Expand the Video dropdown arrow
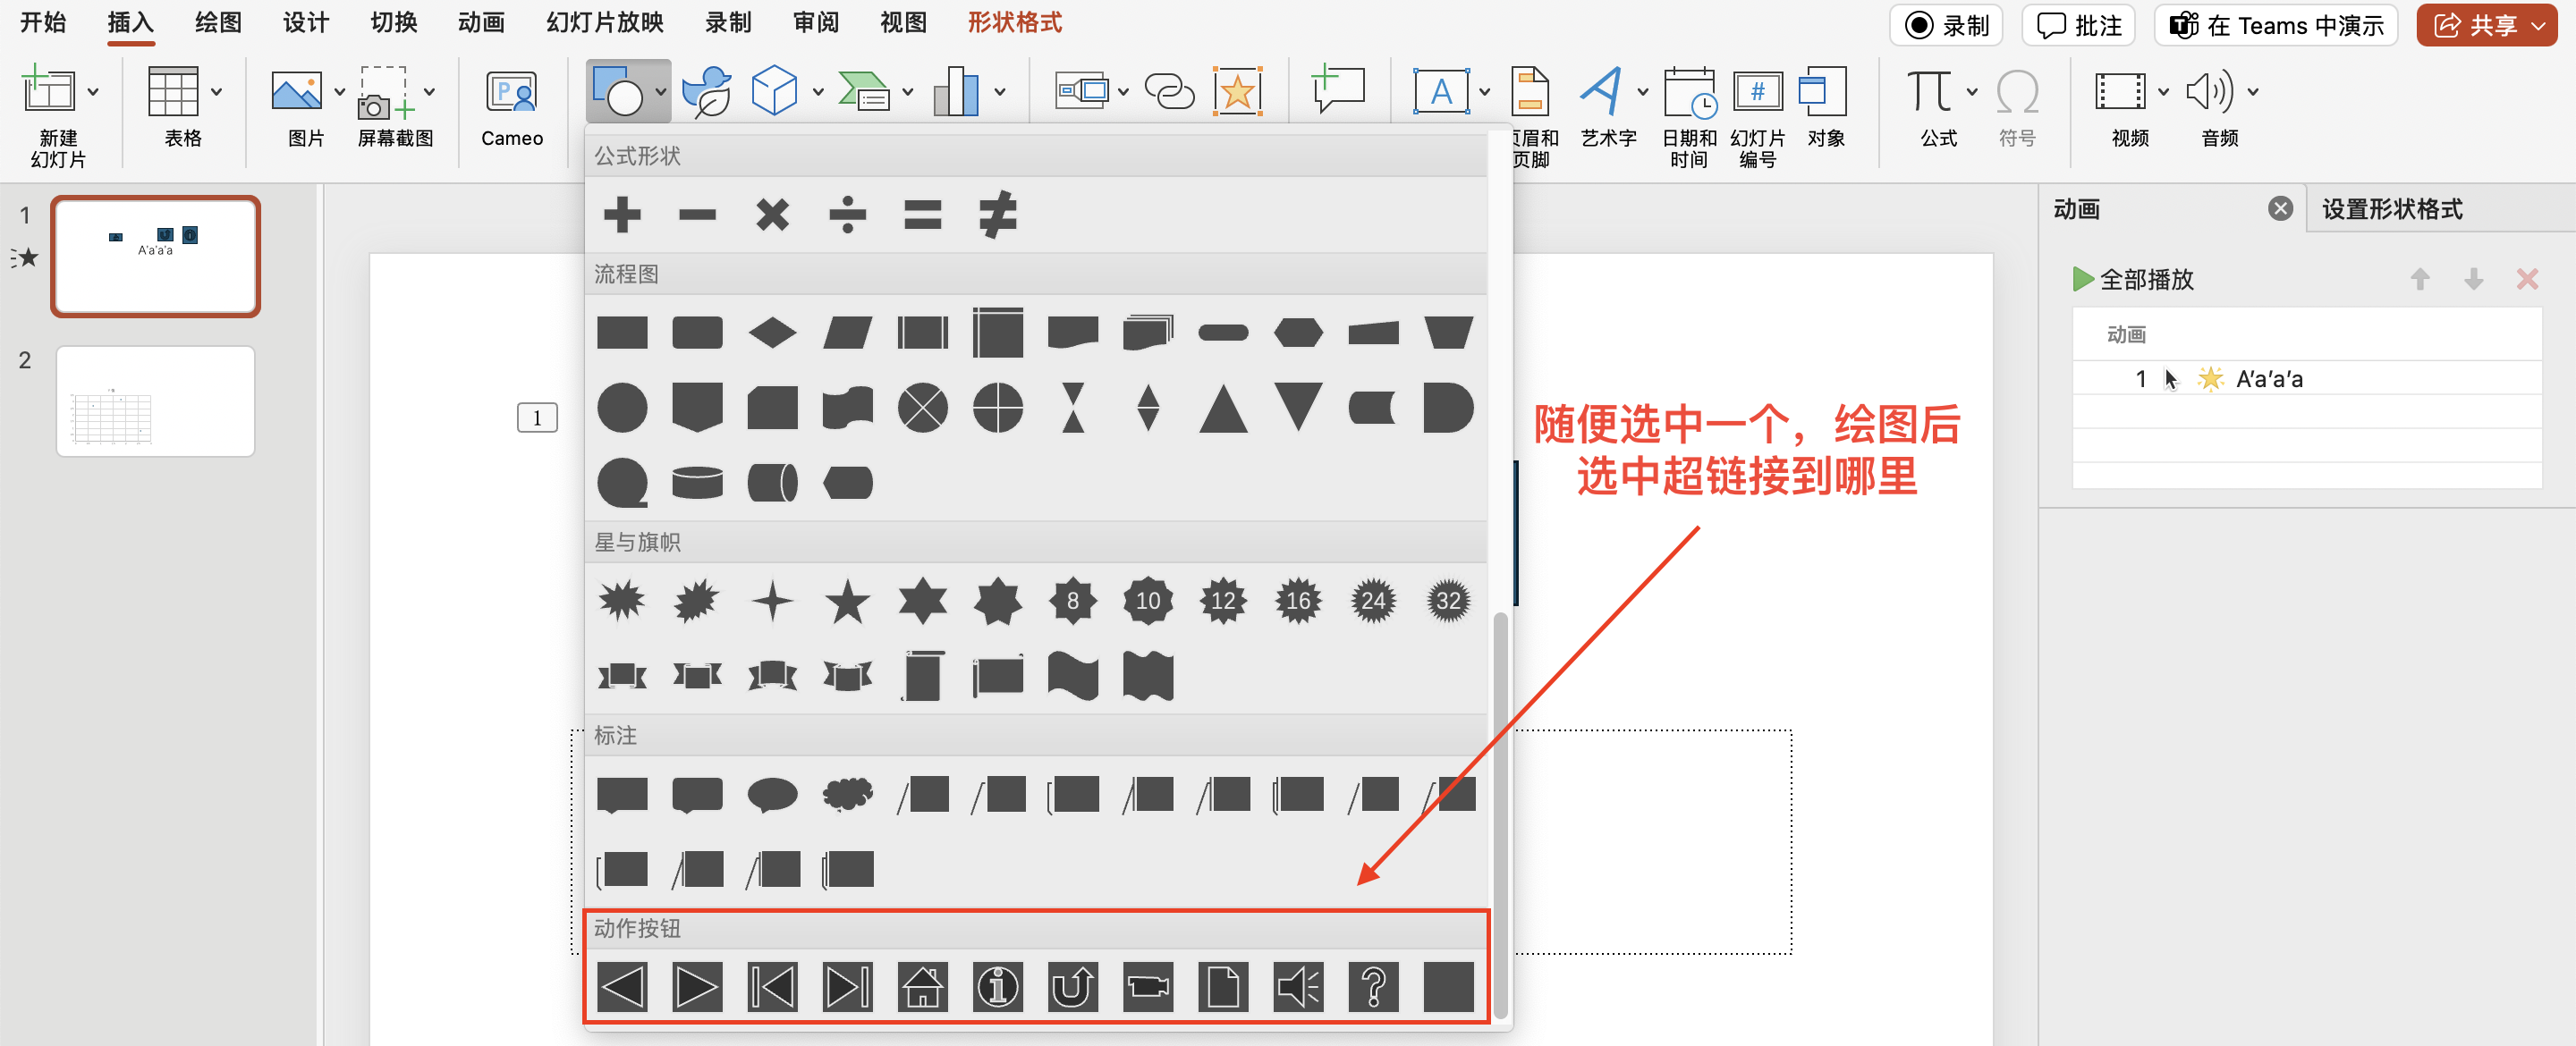The height and width of the screenshot is (1046, 2576). (x=2163, y=92)
